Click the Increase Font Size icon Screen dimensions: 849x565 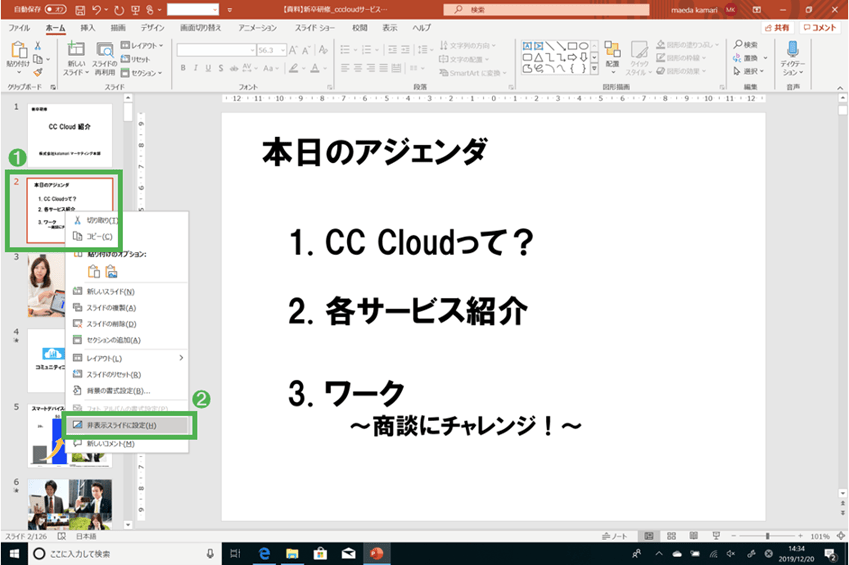(293, 50)
